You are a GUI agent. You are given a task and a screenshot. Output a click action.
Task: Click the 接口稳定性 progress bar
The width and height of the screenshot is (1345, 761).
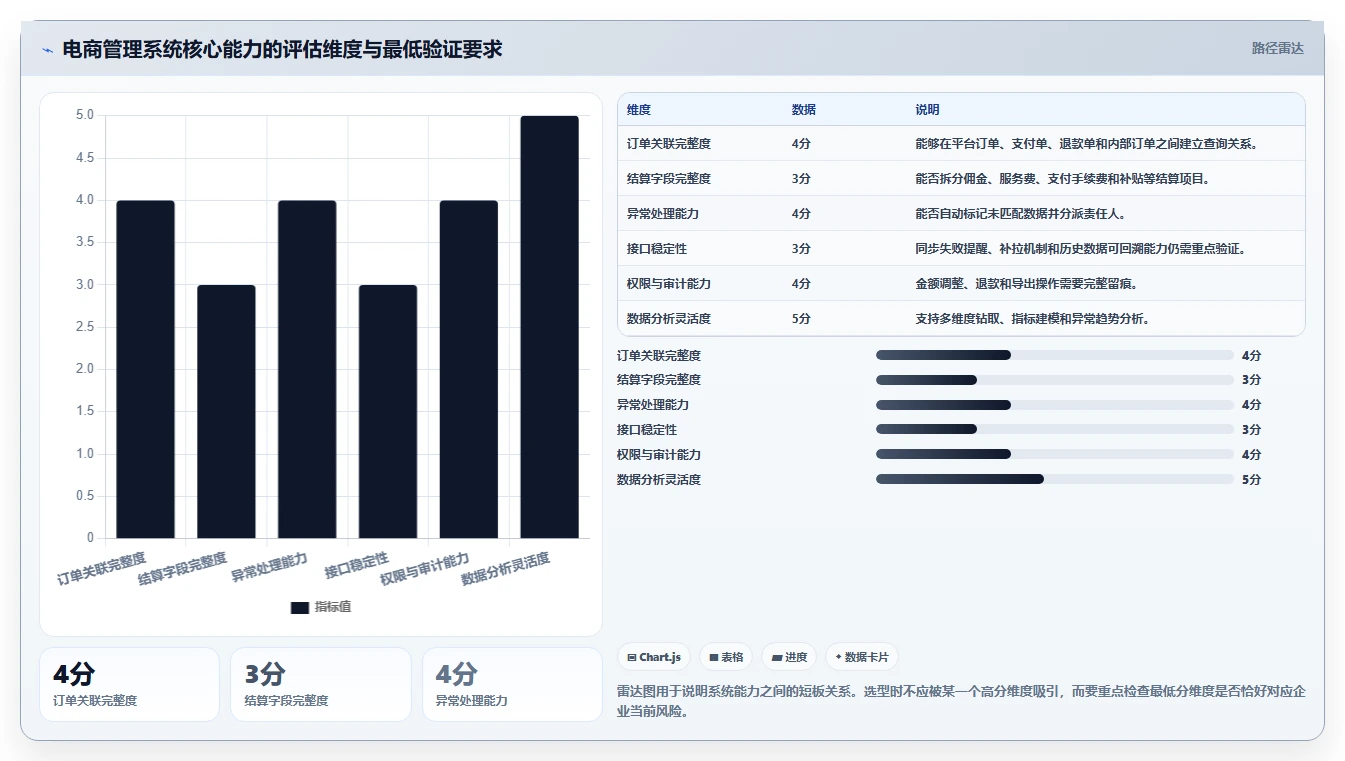[1054, 430]
